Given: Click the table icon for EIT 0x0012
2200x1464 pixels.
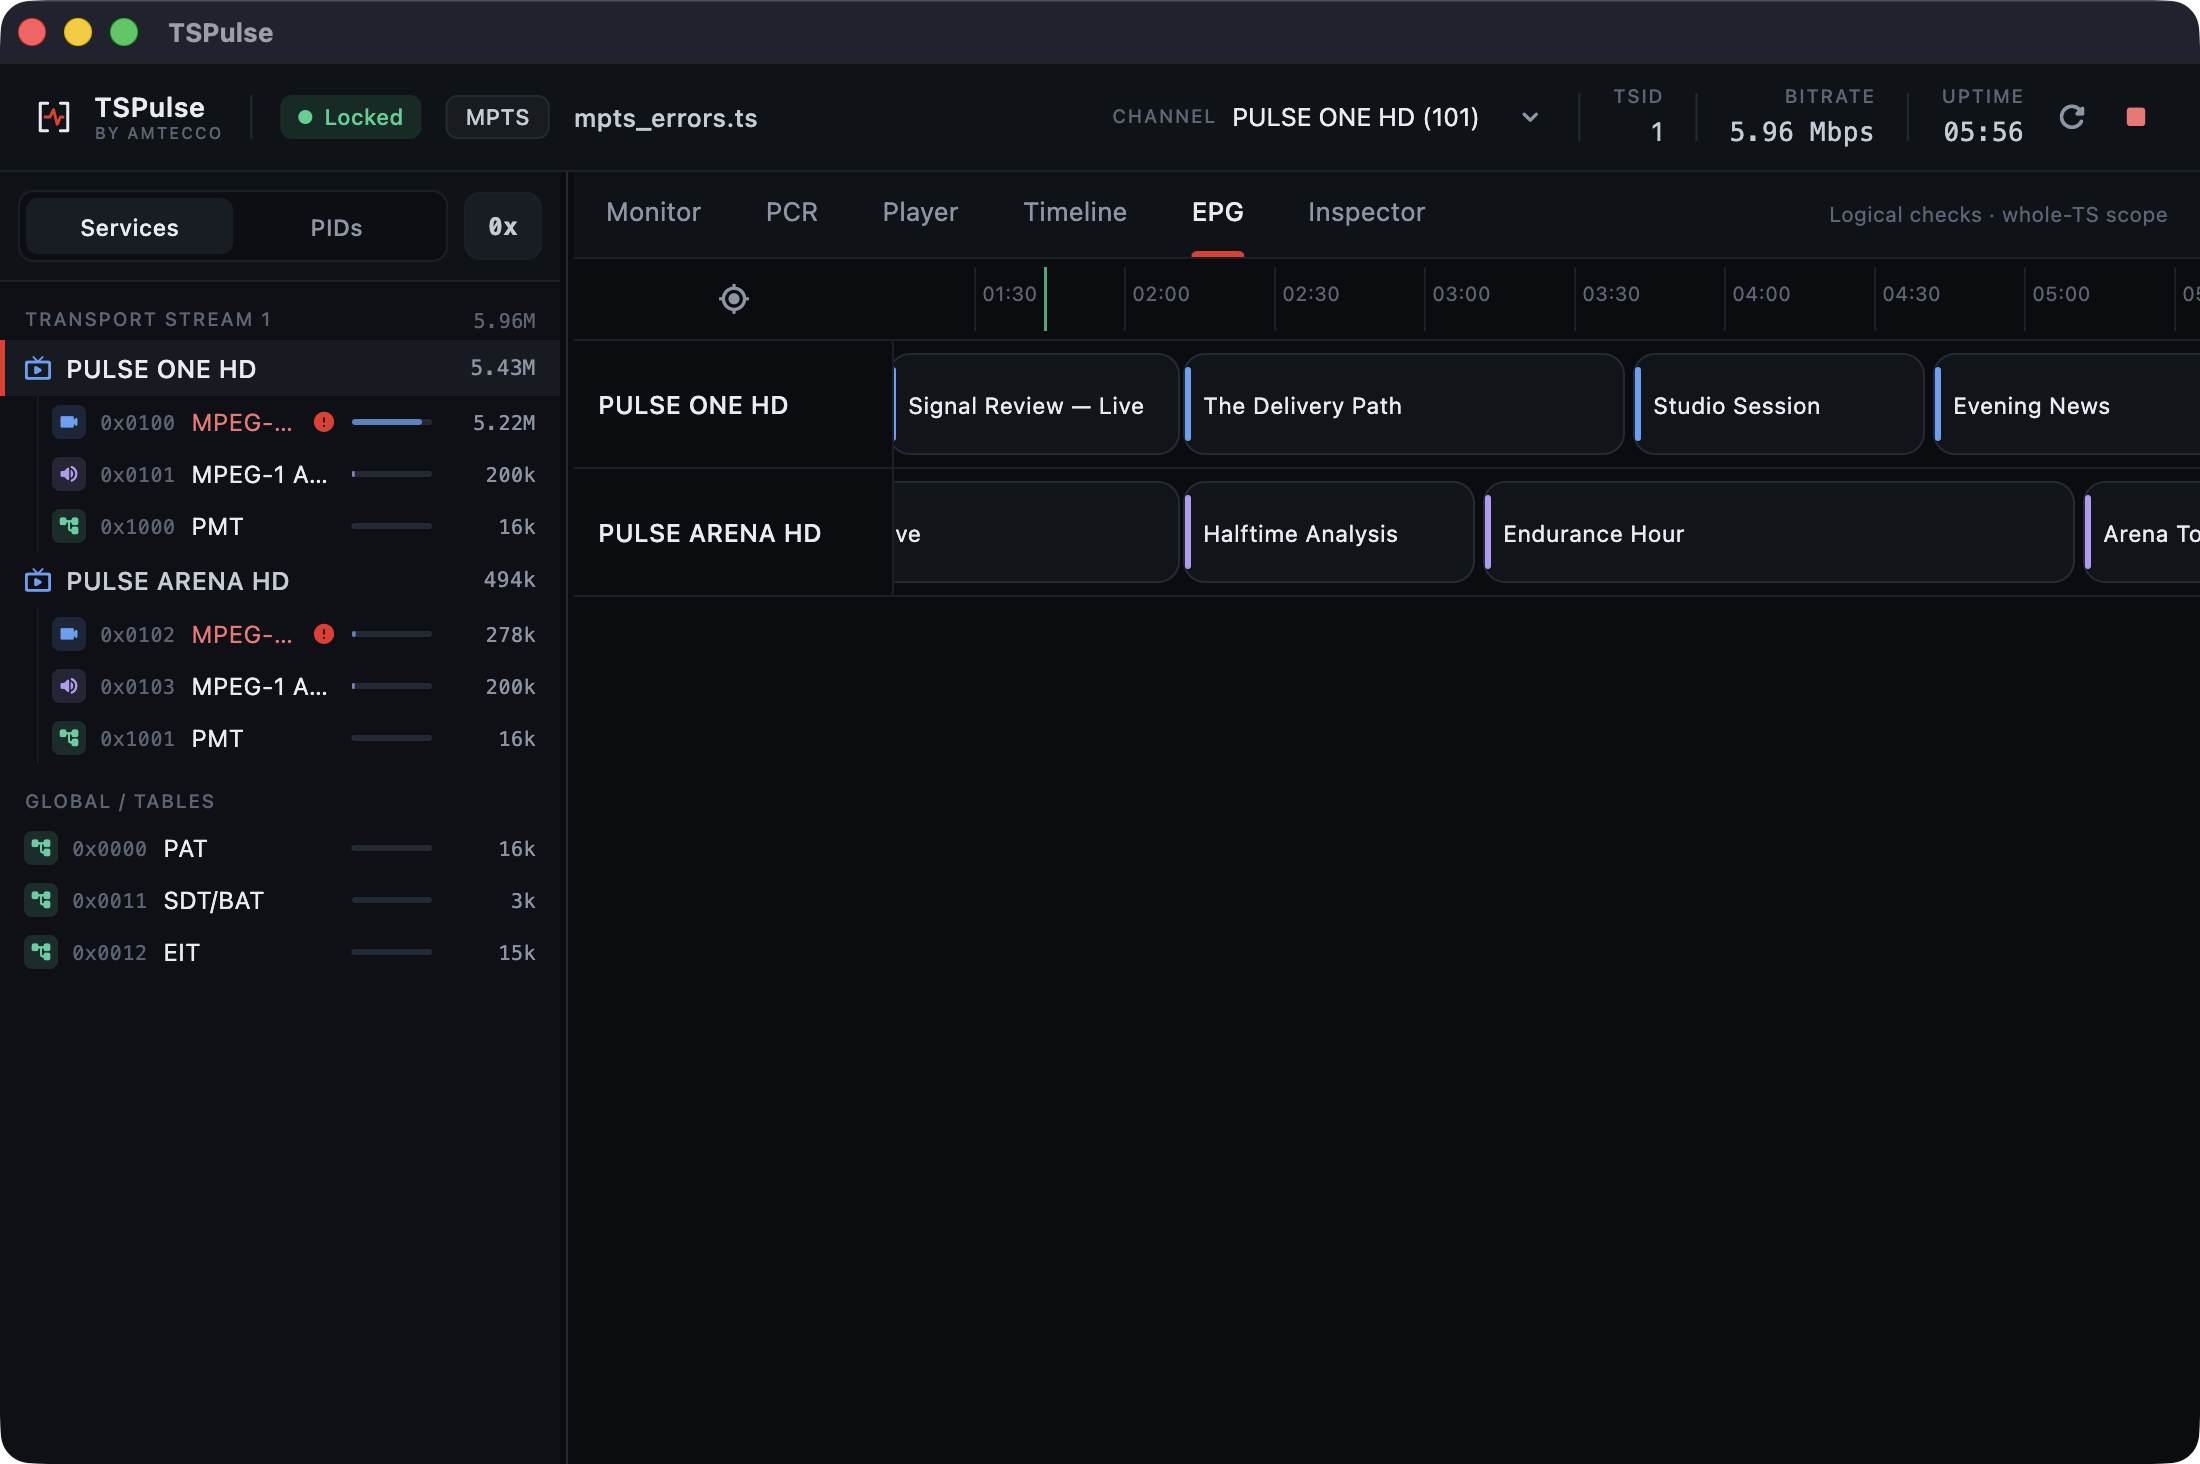Looking at the screenshot, I should (x=41, y=952).
